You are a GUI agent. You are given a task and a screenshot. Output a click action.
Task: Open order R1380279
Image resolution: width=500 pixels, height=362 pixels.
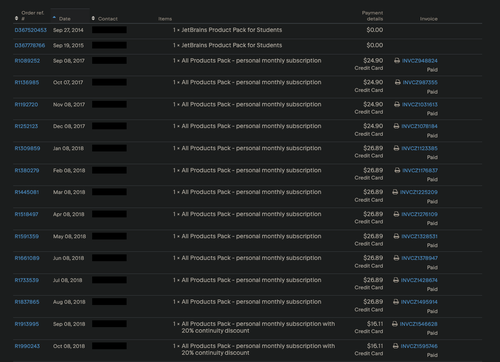27,170
